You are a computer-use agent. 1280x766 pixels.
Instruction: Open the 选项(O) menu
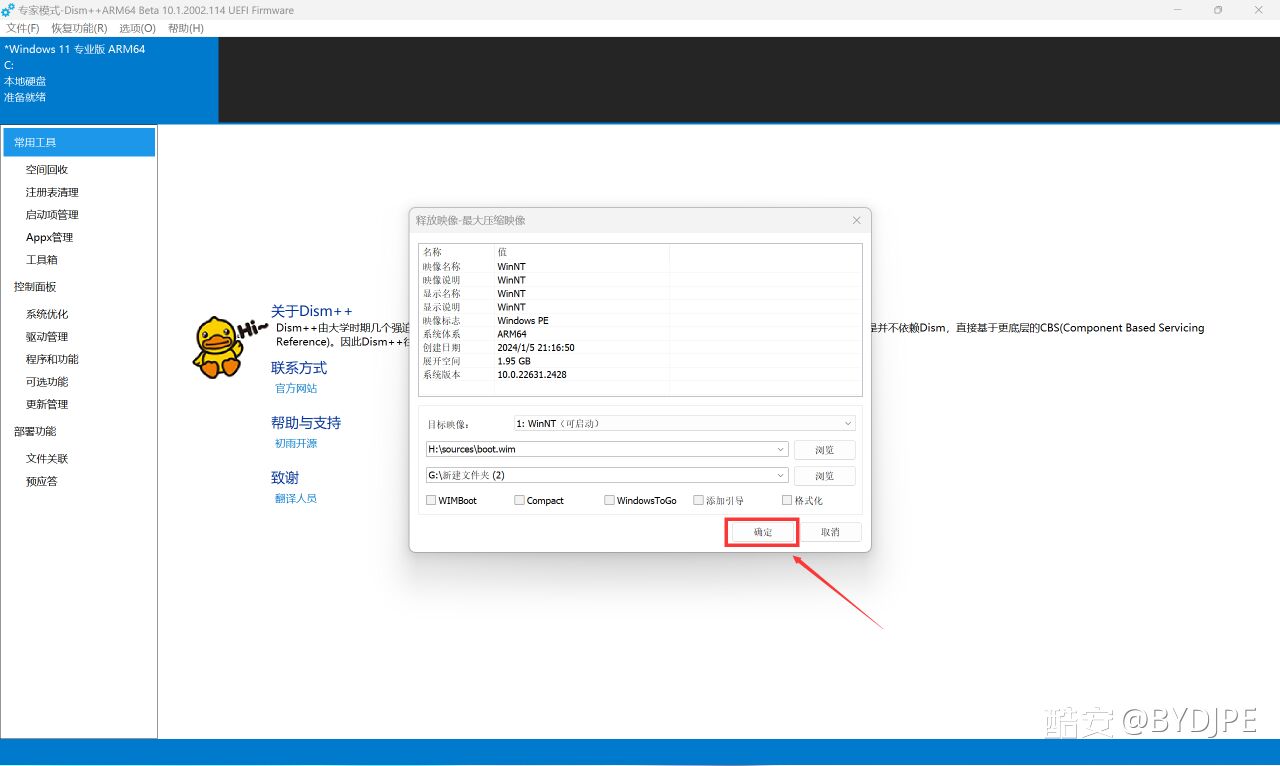coord(137,28)
